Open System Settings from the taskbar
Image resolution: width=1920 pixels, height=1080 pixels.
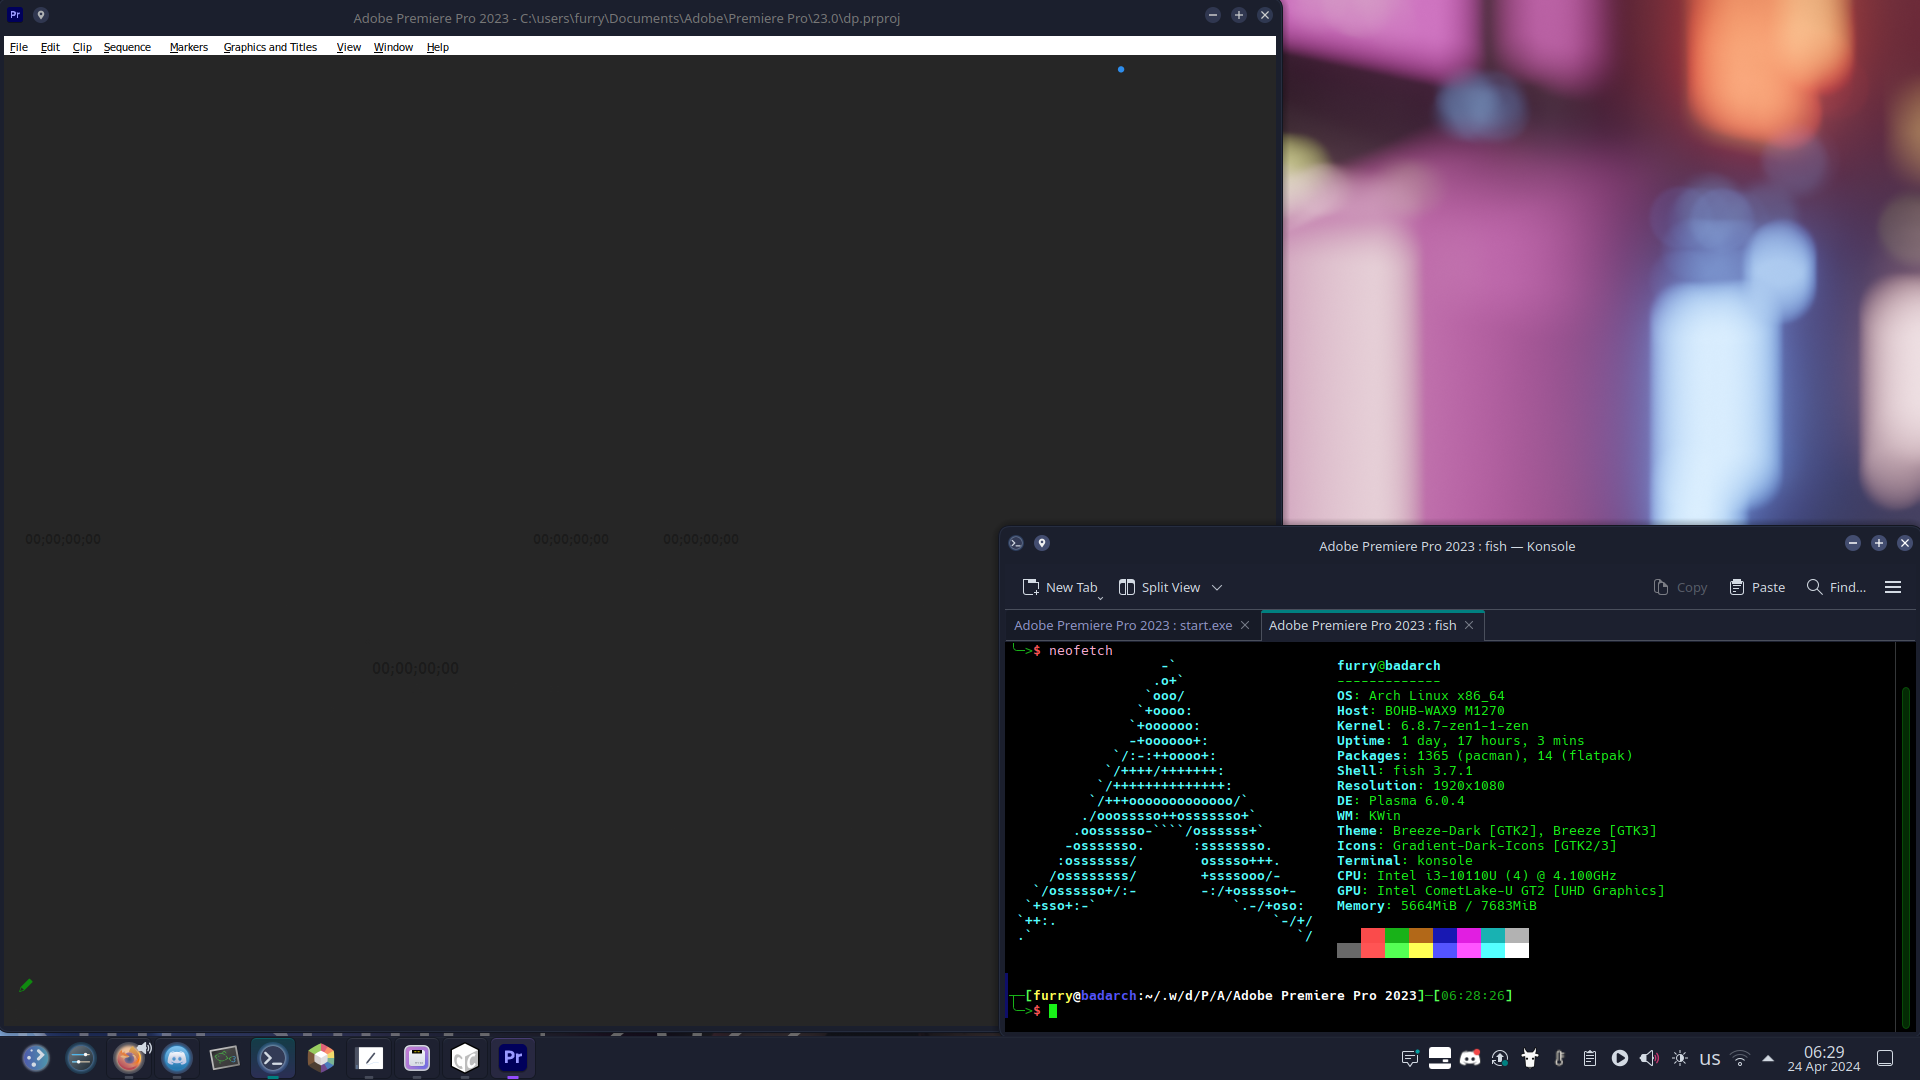[81, 1058]
